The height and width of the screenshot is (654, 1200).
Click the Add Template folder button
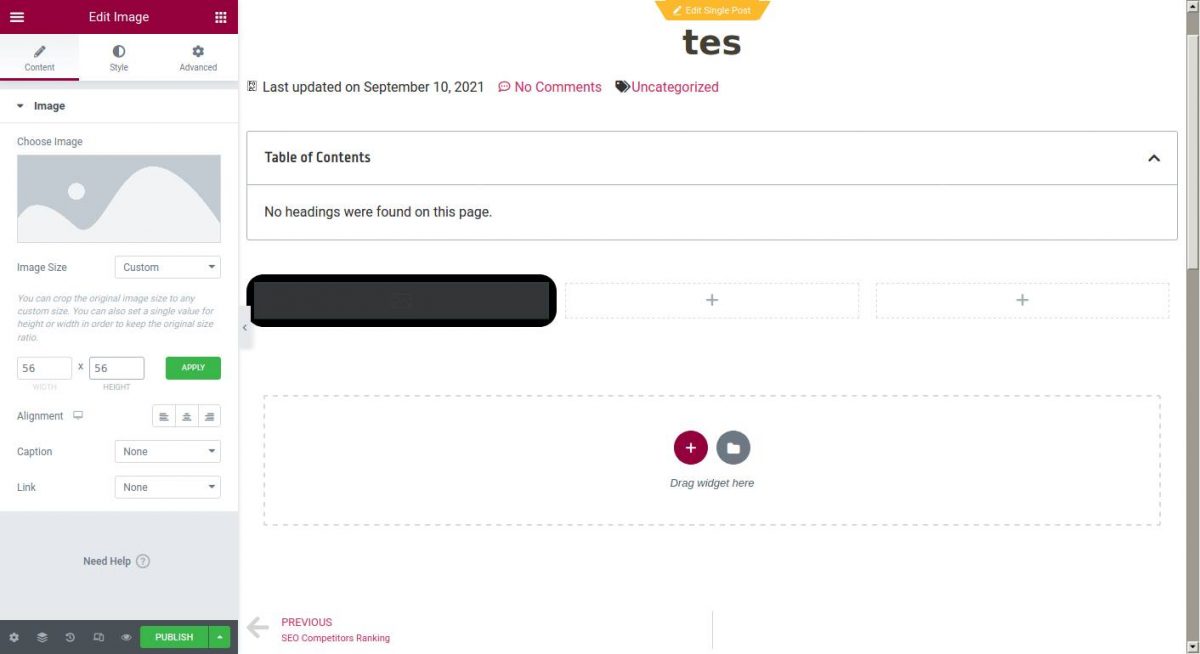[733, 448]
